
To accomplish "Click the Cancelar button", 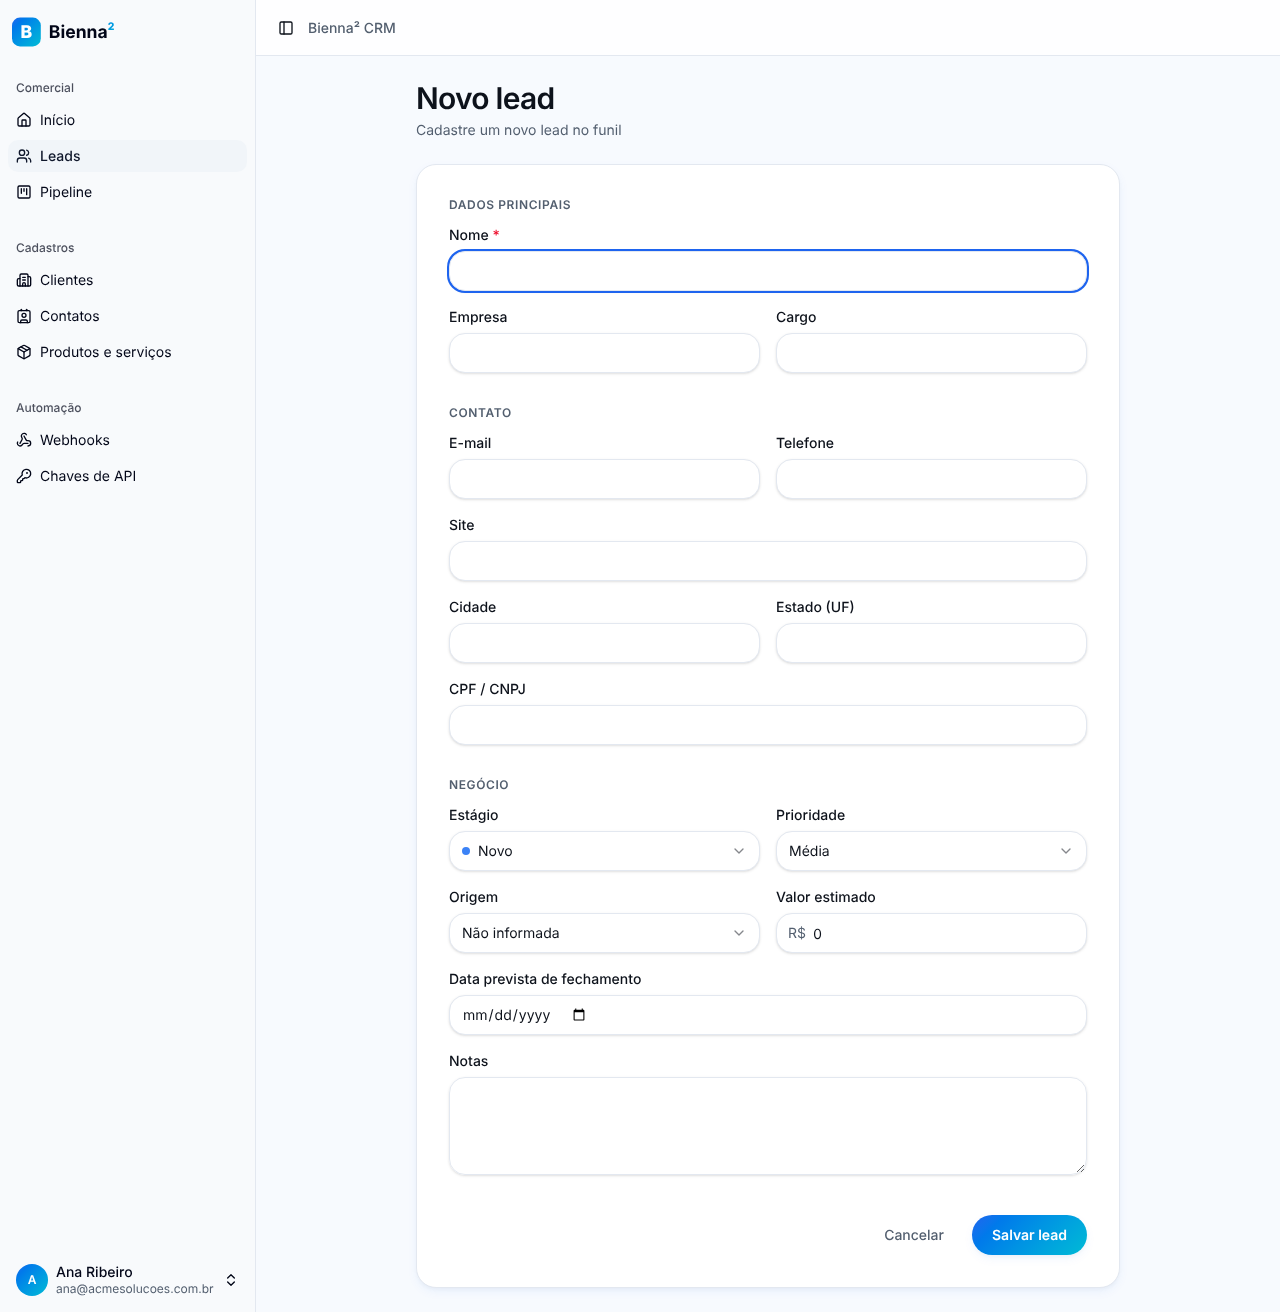I will pyautogui.click(x=914, y=1235).
